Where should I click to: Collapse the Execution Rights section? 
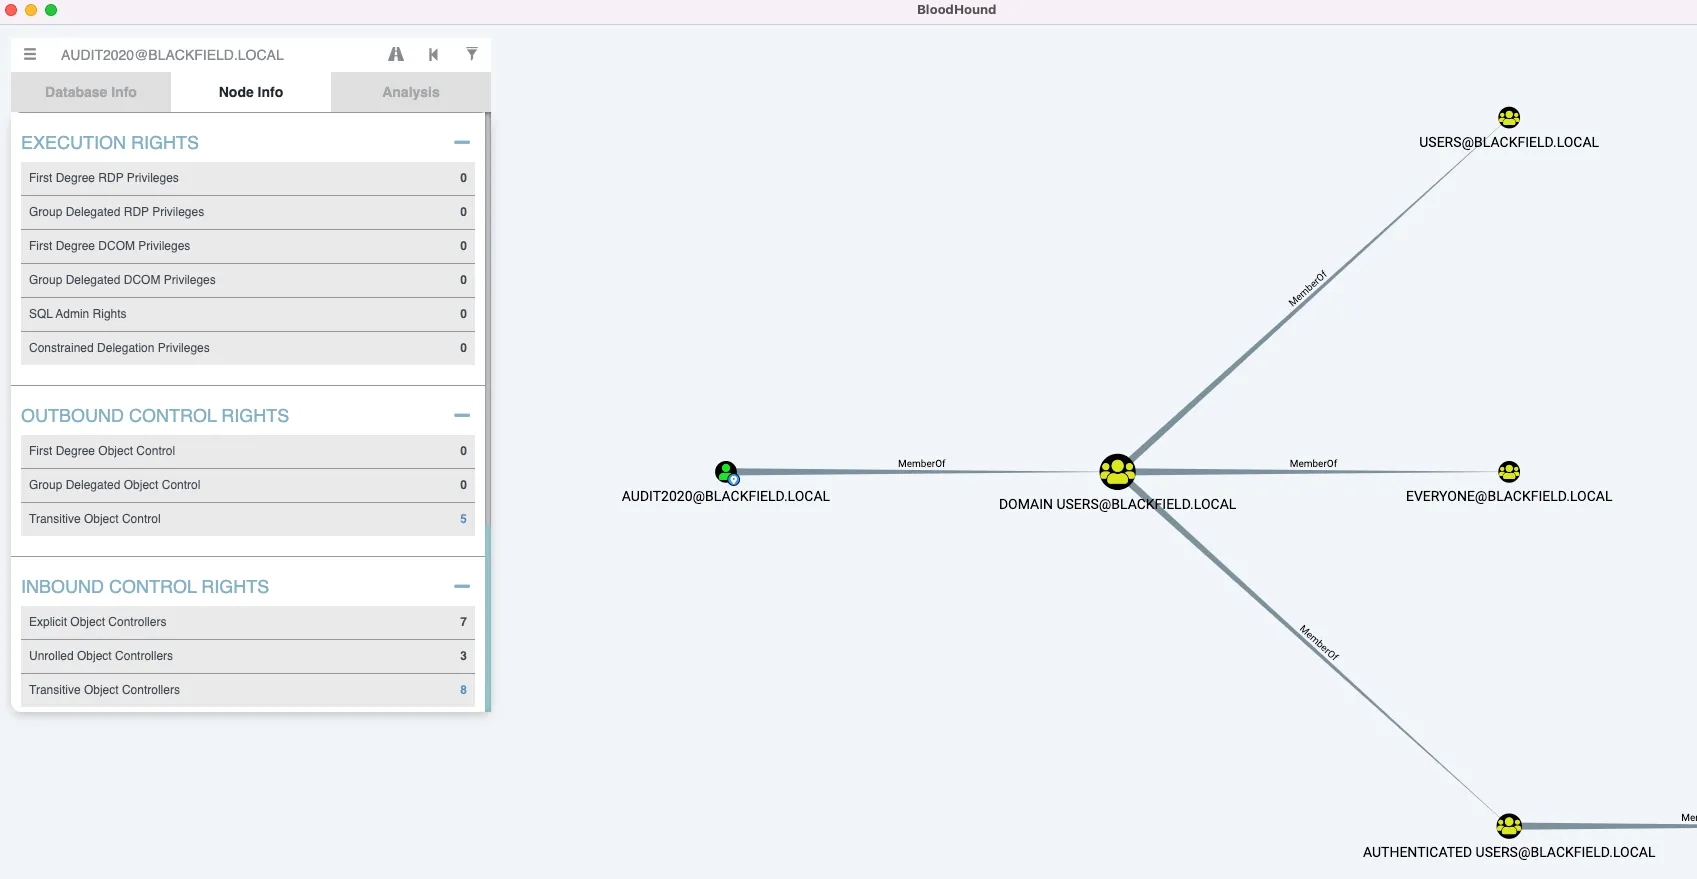coord(461,143)
